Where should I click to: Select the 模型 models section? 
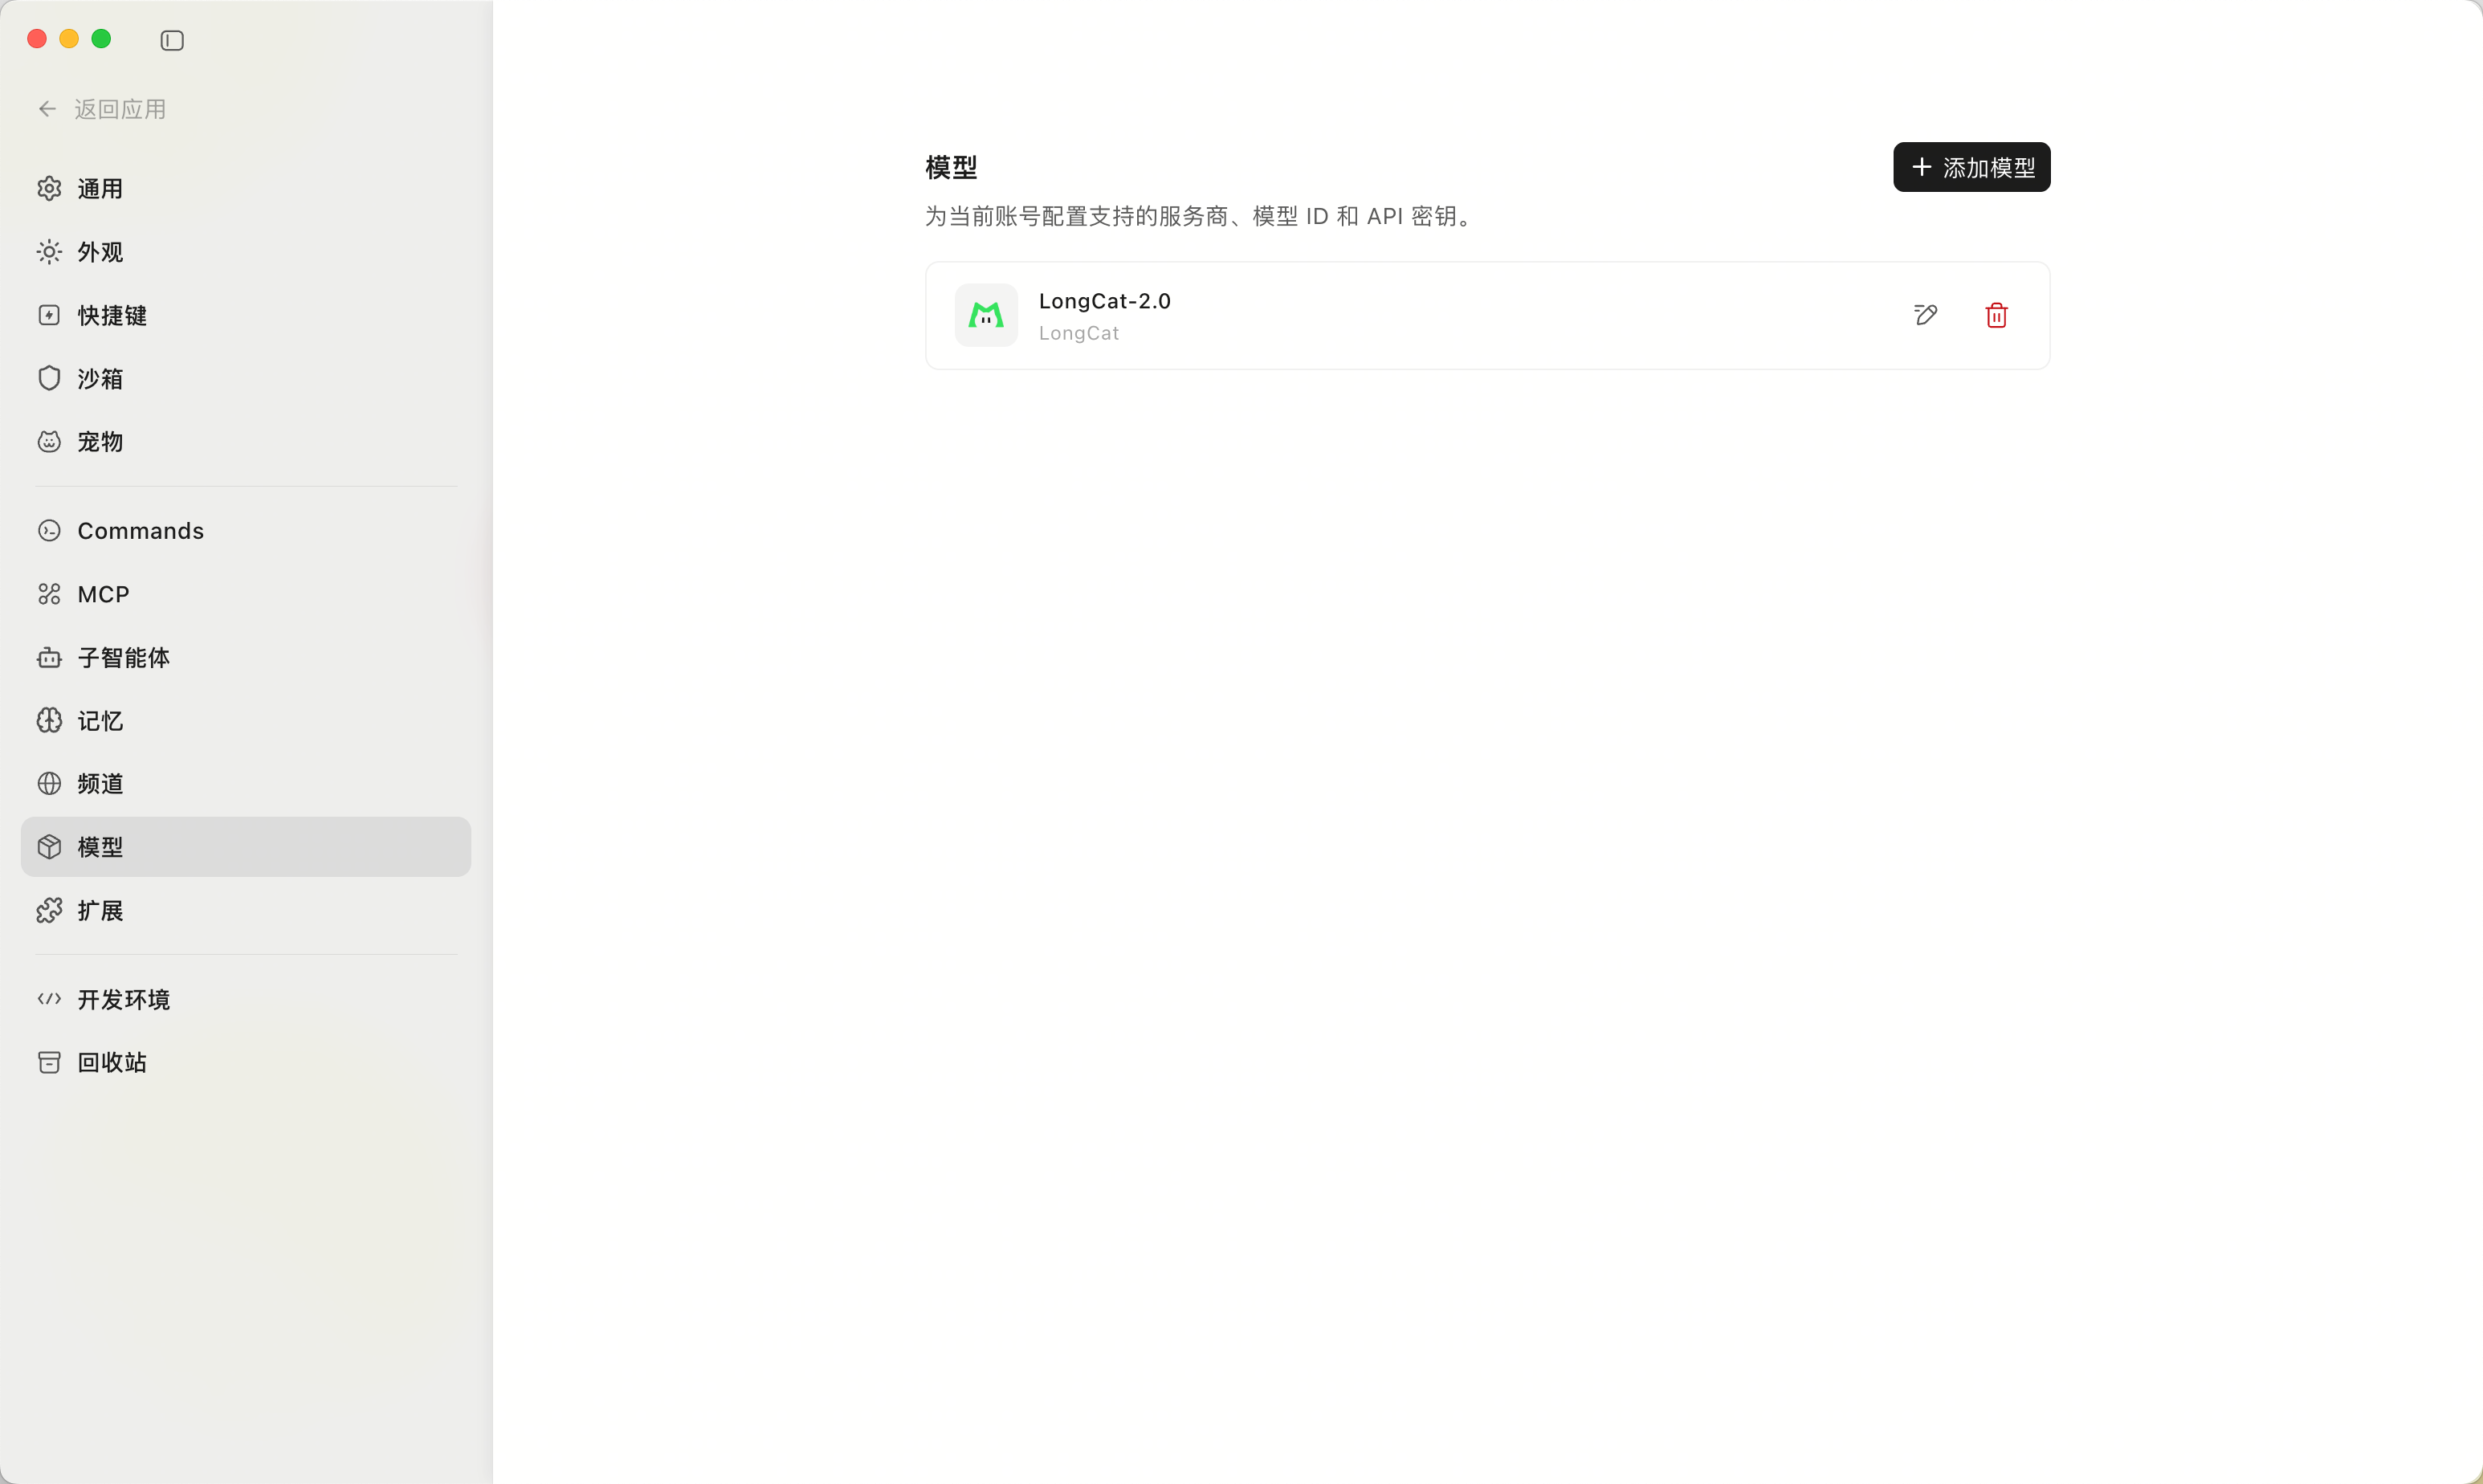coord(245,847)
